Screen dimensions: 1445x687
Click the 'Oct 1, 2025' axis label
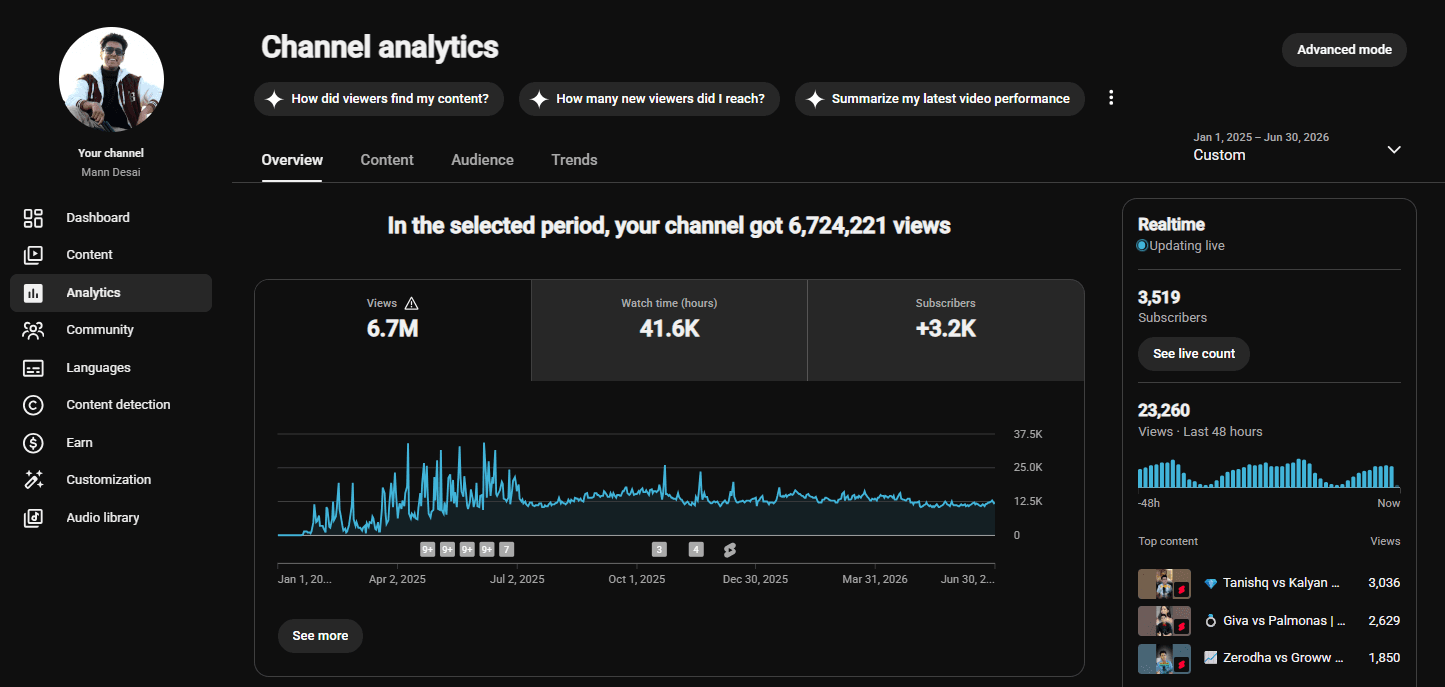coord(637,579)
